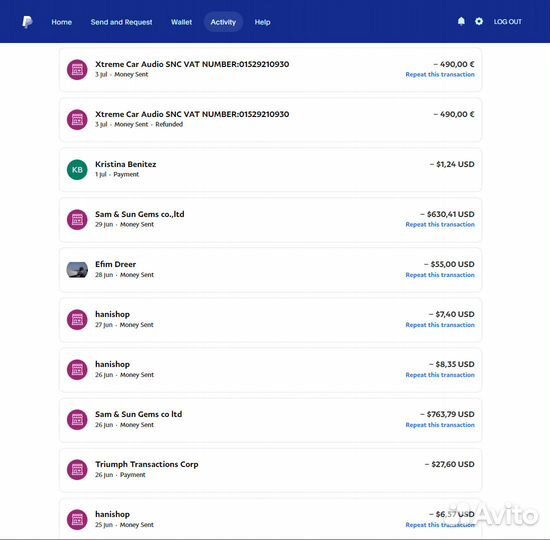Click '29 Jun · Money Sent' details

click(124, 224)
